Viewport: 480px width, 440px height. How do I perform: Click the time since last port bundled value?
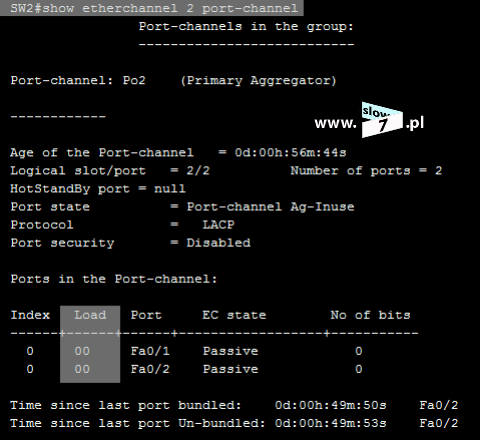pos(330,405)
